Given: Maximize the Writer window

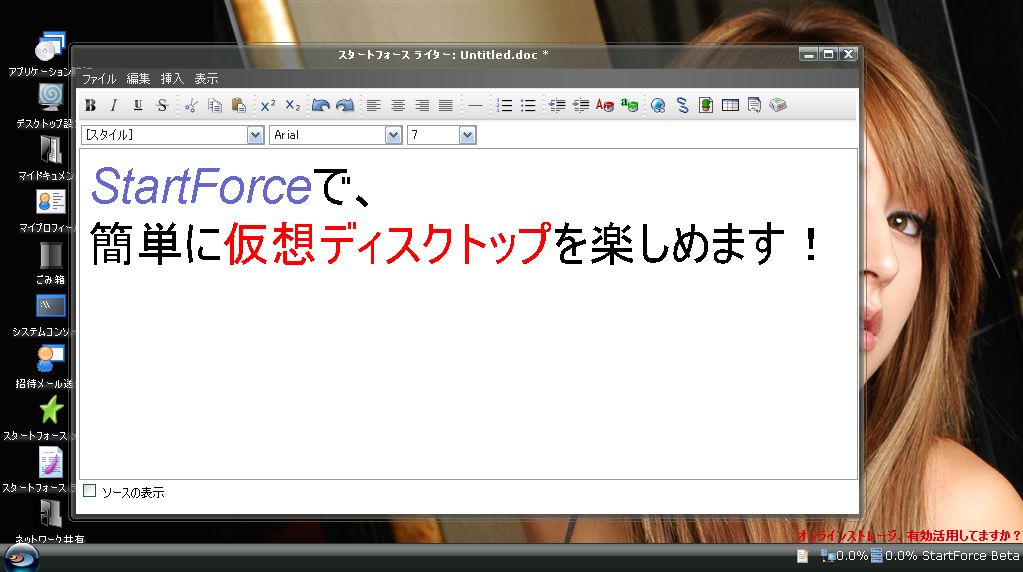Looking at the screenshot, I should coord(829,55).
